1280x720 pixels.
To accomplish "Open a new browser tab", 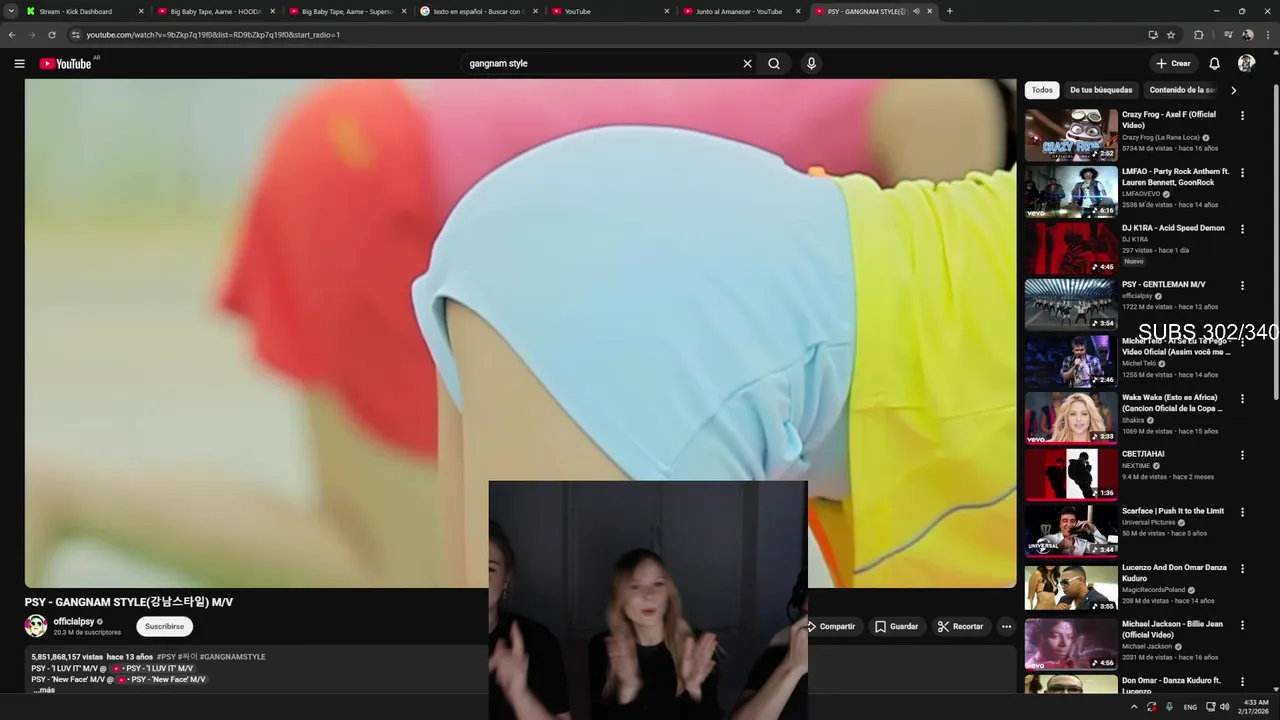I will click(x=949, y=11).
